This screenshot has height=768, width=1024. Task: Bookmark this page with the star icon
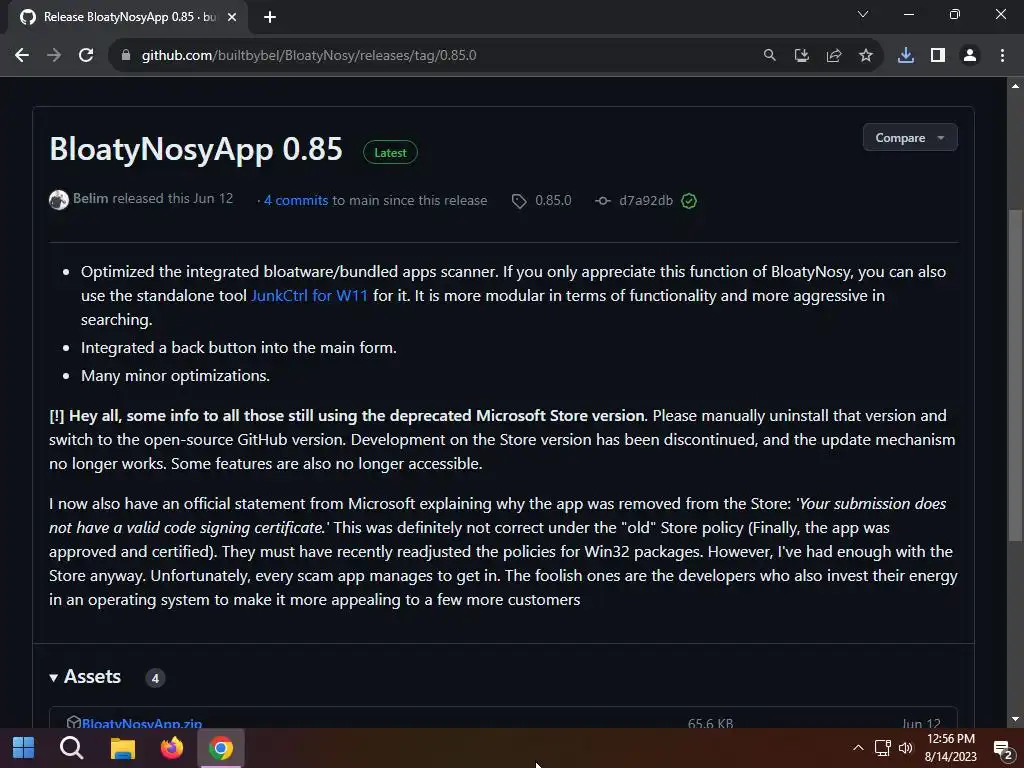tap(866, 56)
